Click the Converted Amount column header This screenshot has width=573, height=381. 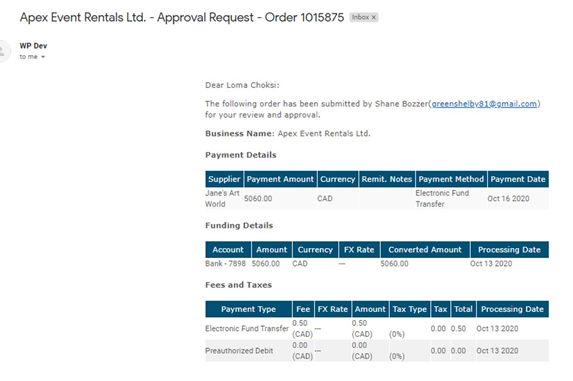[425, 249]
